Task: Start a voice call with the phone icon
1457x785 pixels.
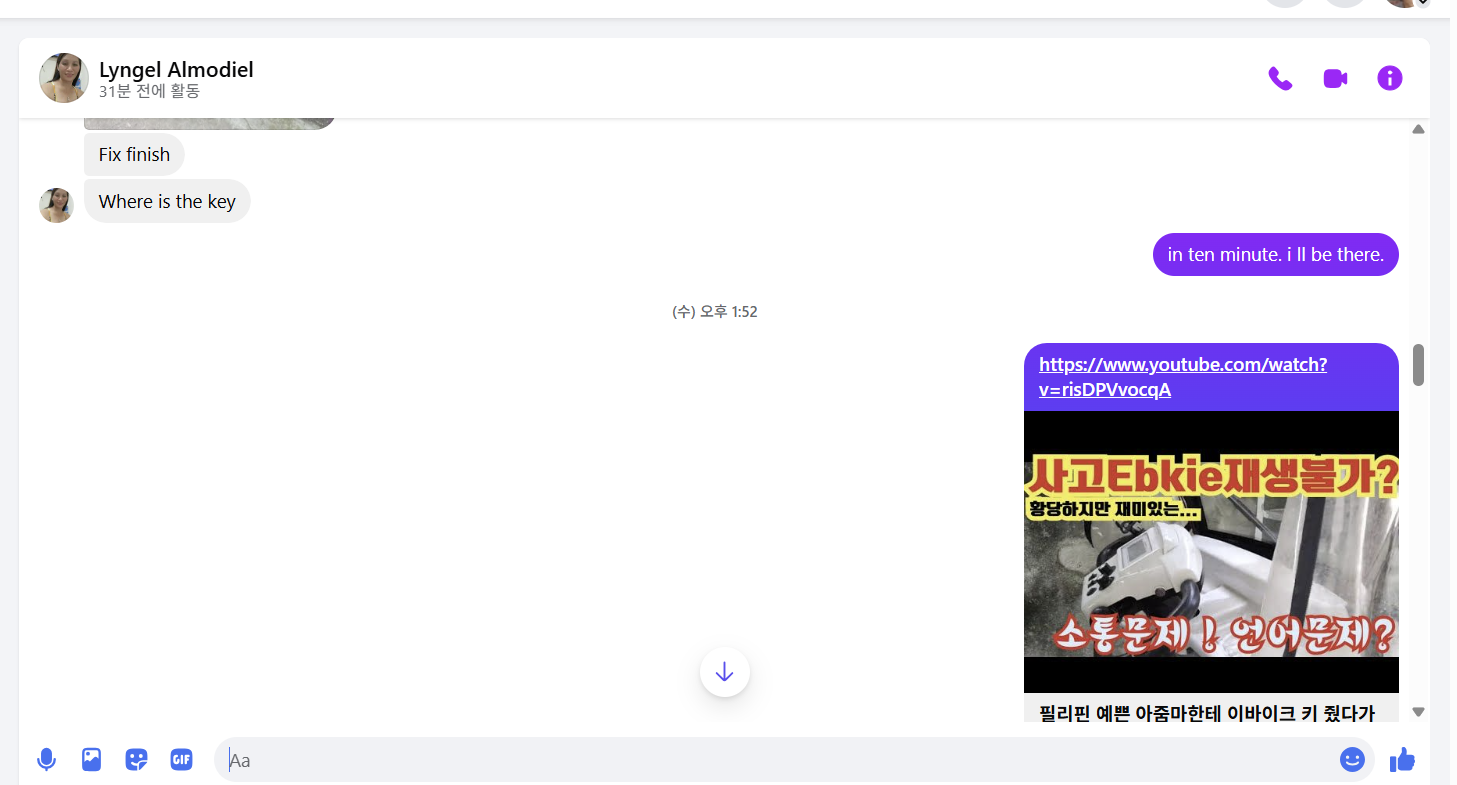Action: (1280, 78)
